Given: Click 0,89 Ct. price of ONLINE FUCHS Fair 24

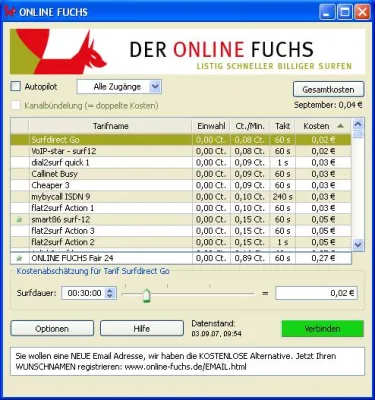Looking at the screenshot, I should pyautogui.click(x=250, y=258).
